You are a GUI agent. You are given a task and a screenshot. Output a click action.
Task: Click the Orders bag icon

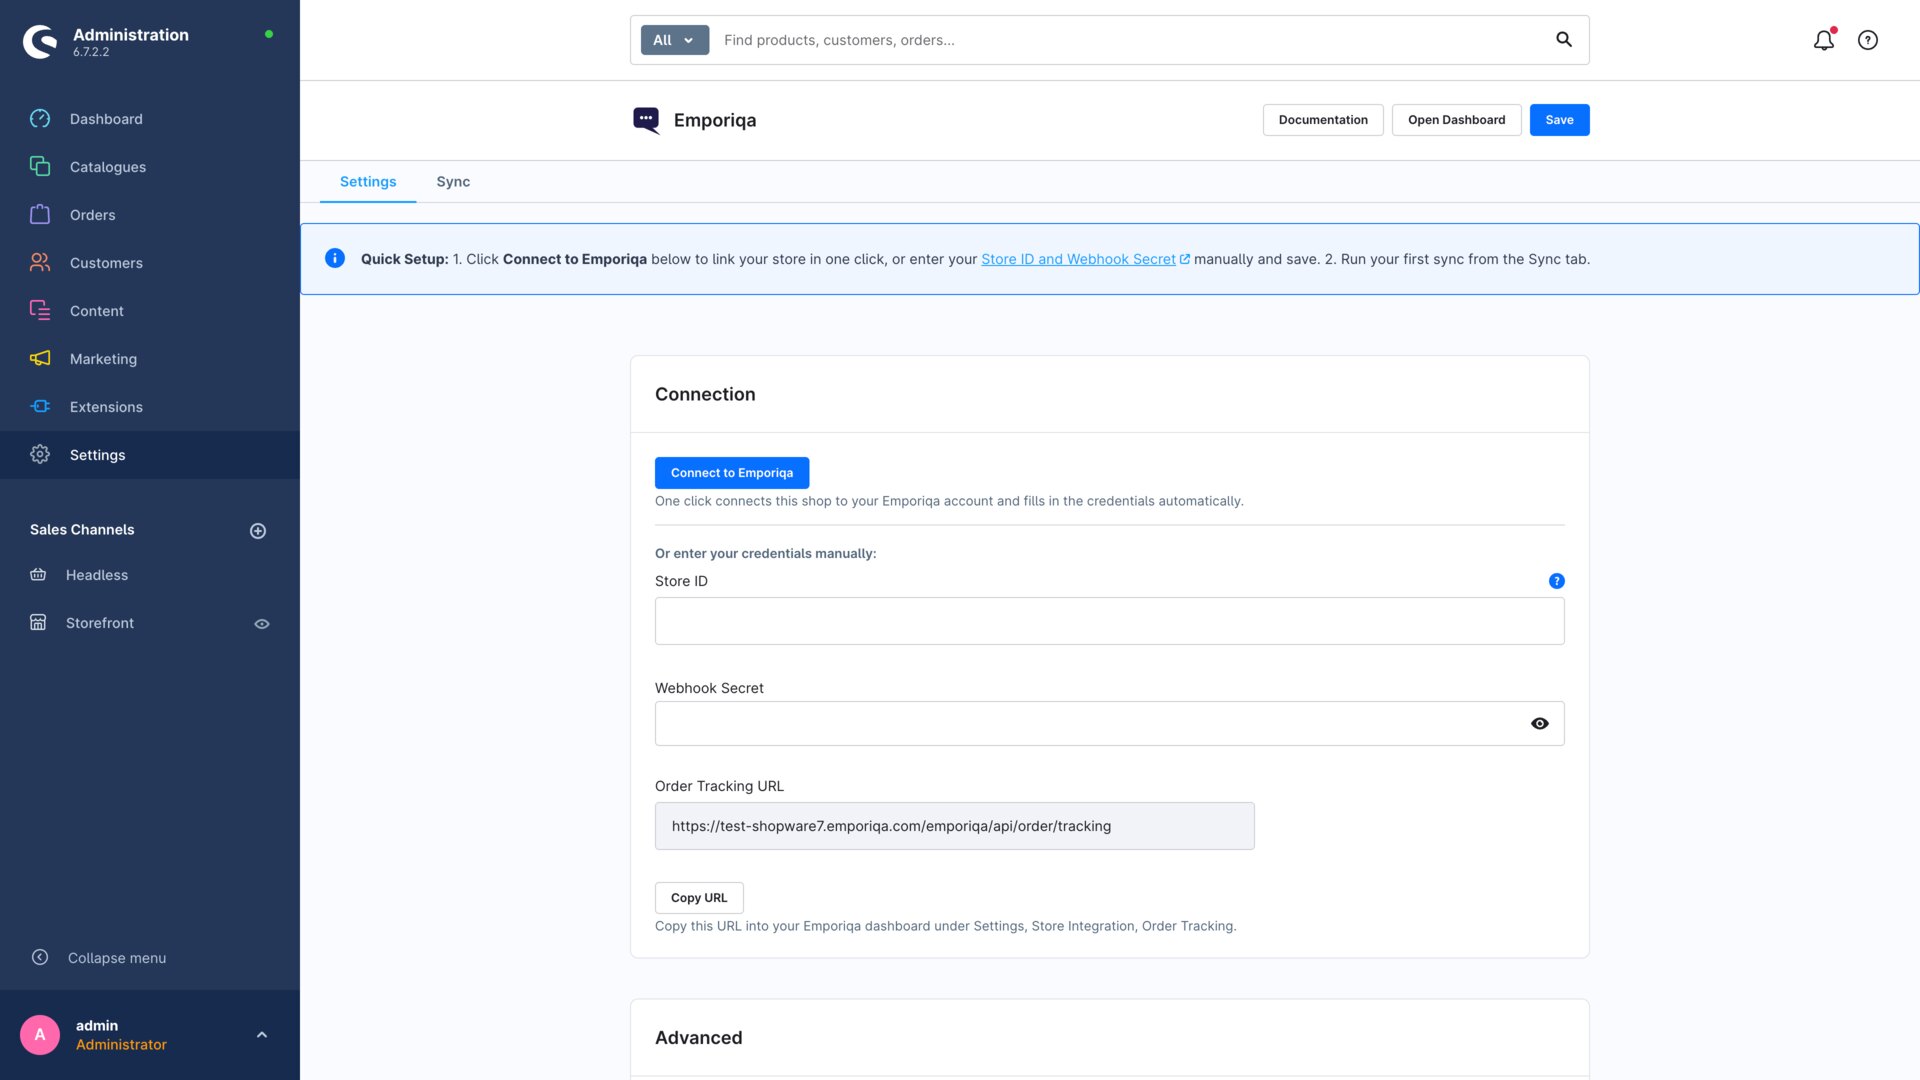pyautogui.click(x=40, y=214)
